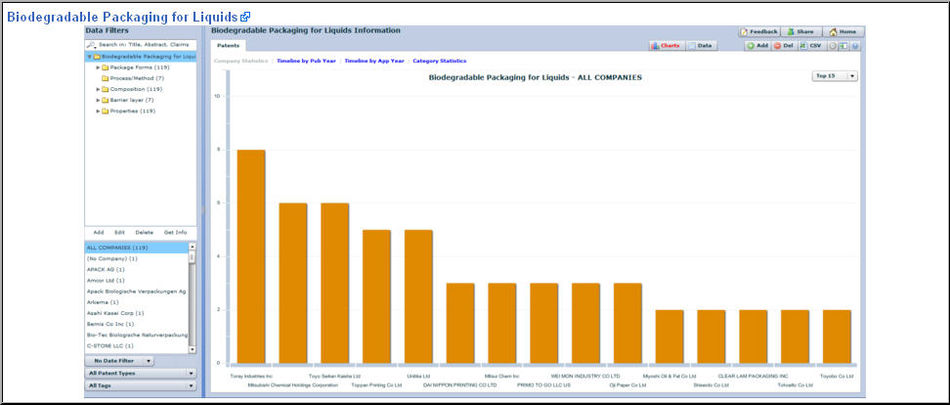Open the Top 15 dropdown
Viewport: 950px width, 405px height.
pyautogui.click(x=836, y=75)
